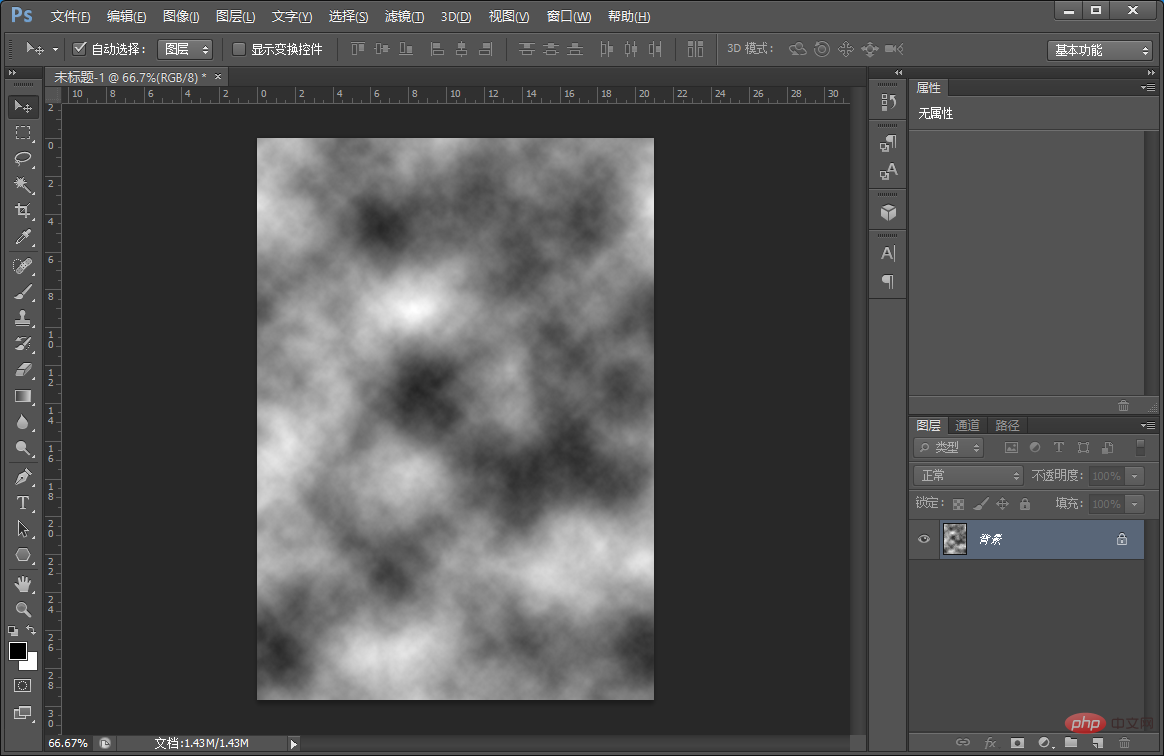
Task: Select the Dodge tool
Action: point(23,448)
